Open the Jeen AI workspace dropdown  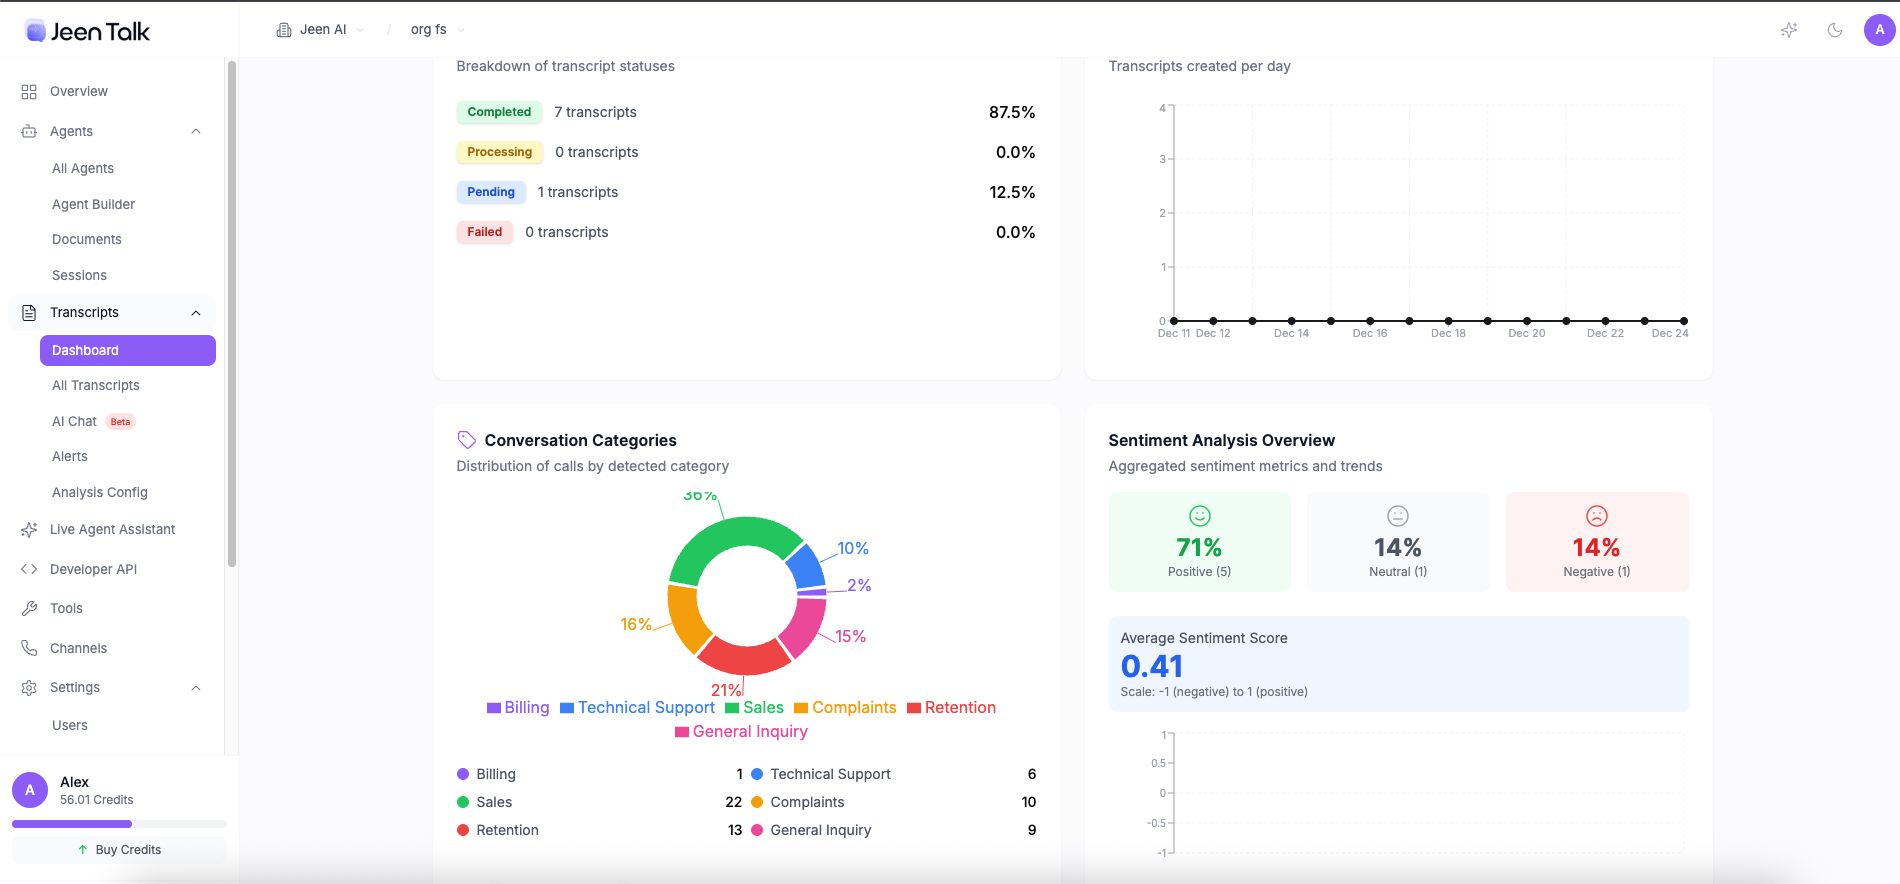(322, 30)
